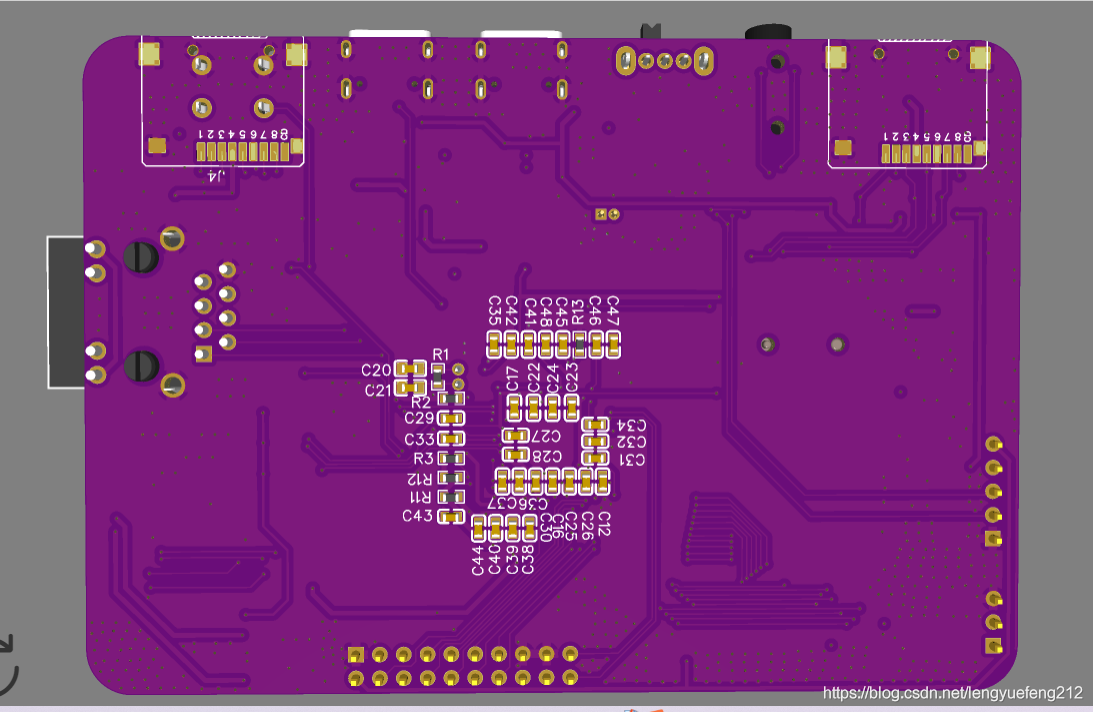
Task: Select the square pad of left eight-pin connector
Action: (204, 355)
